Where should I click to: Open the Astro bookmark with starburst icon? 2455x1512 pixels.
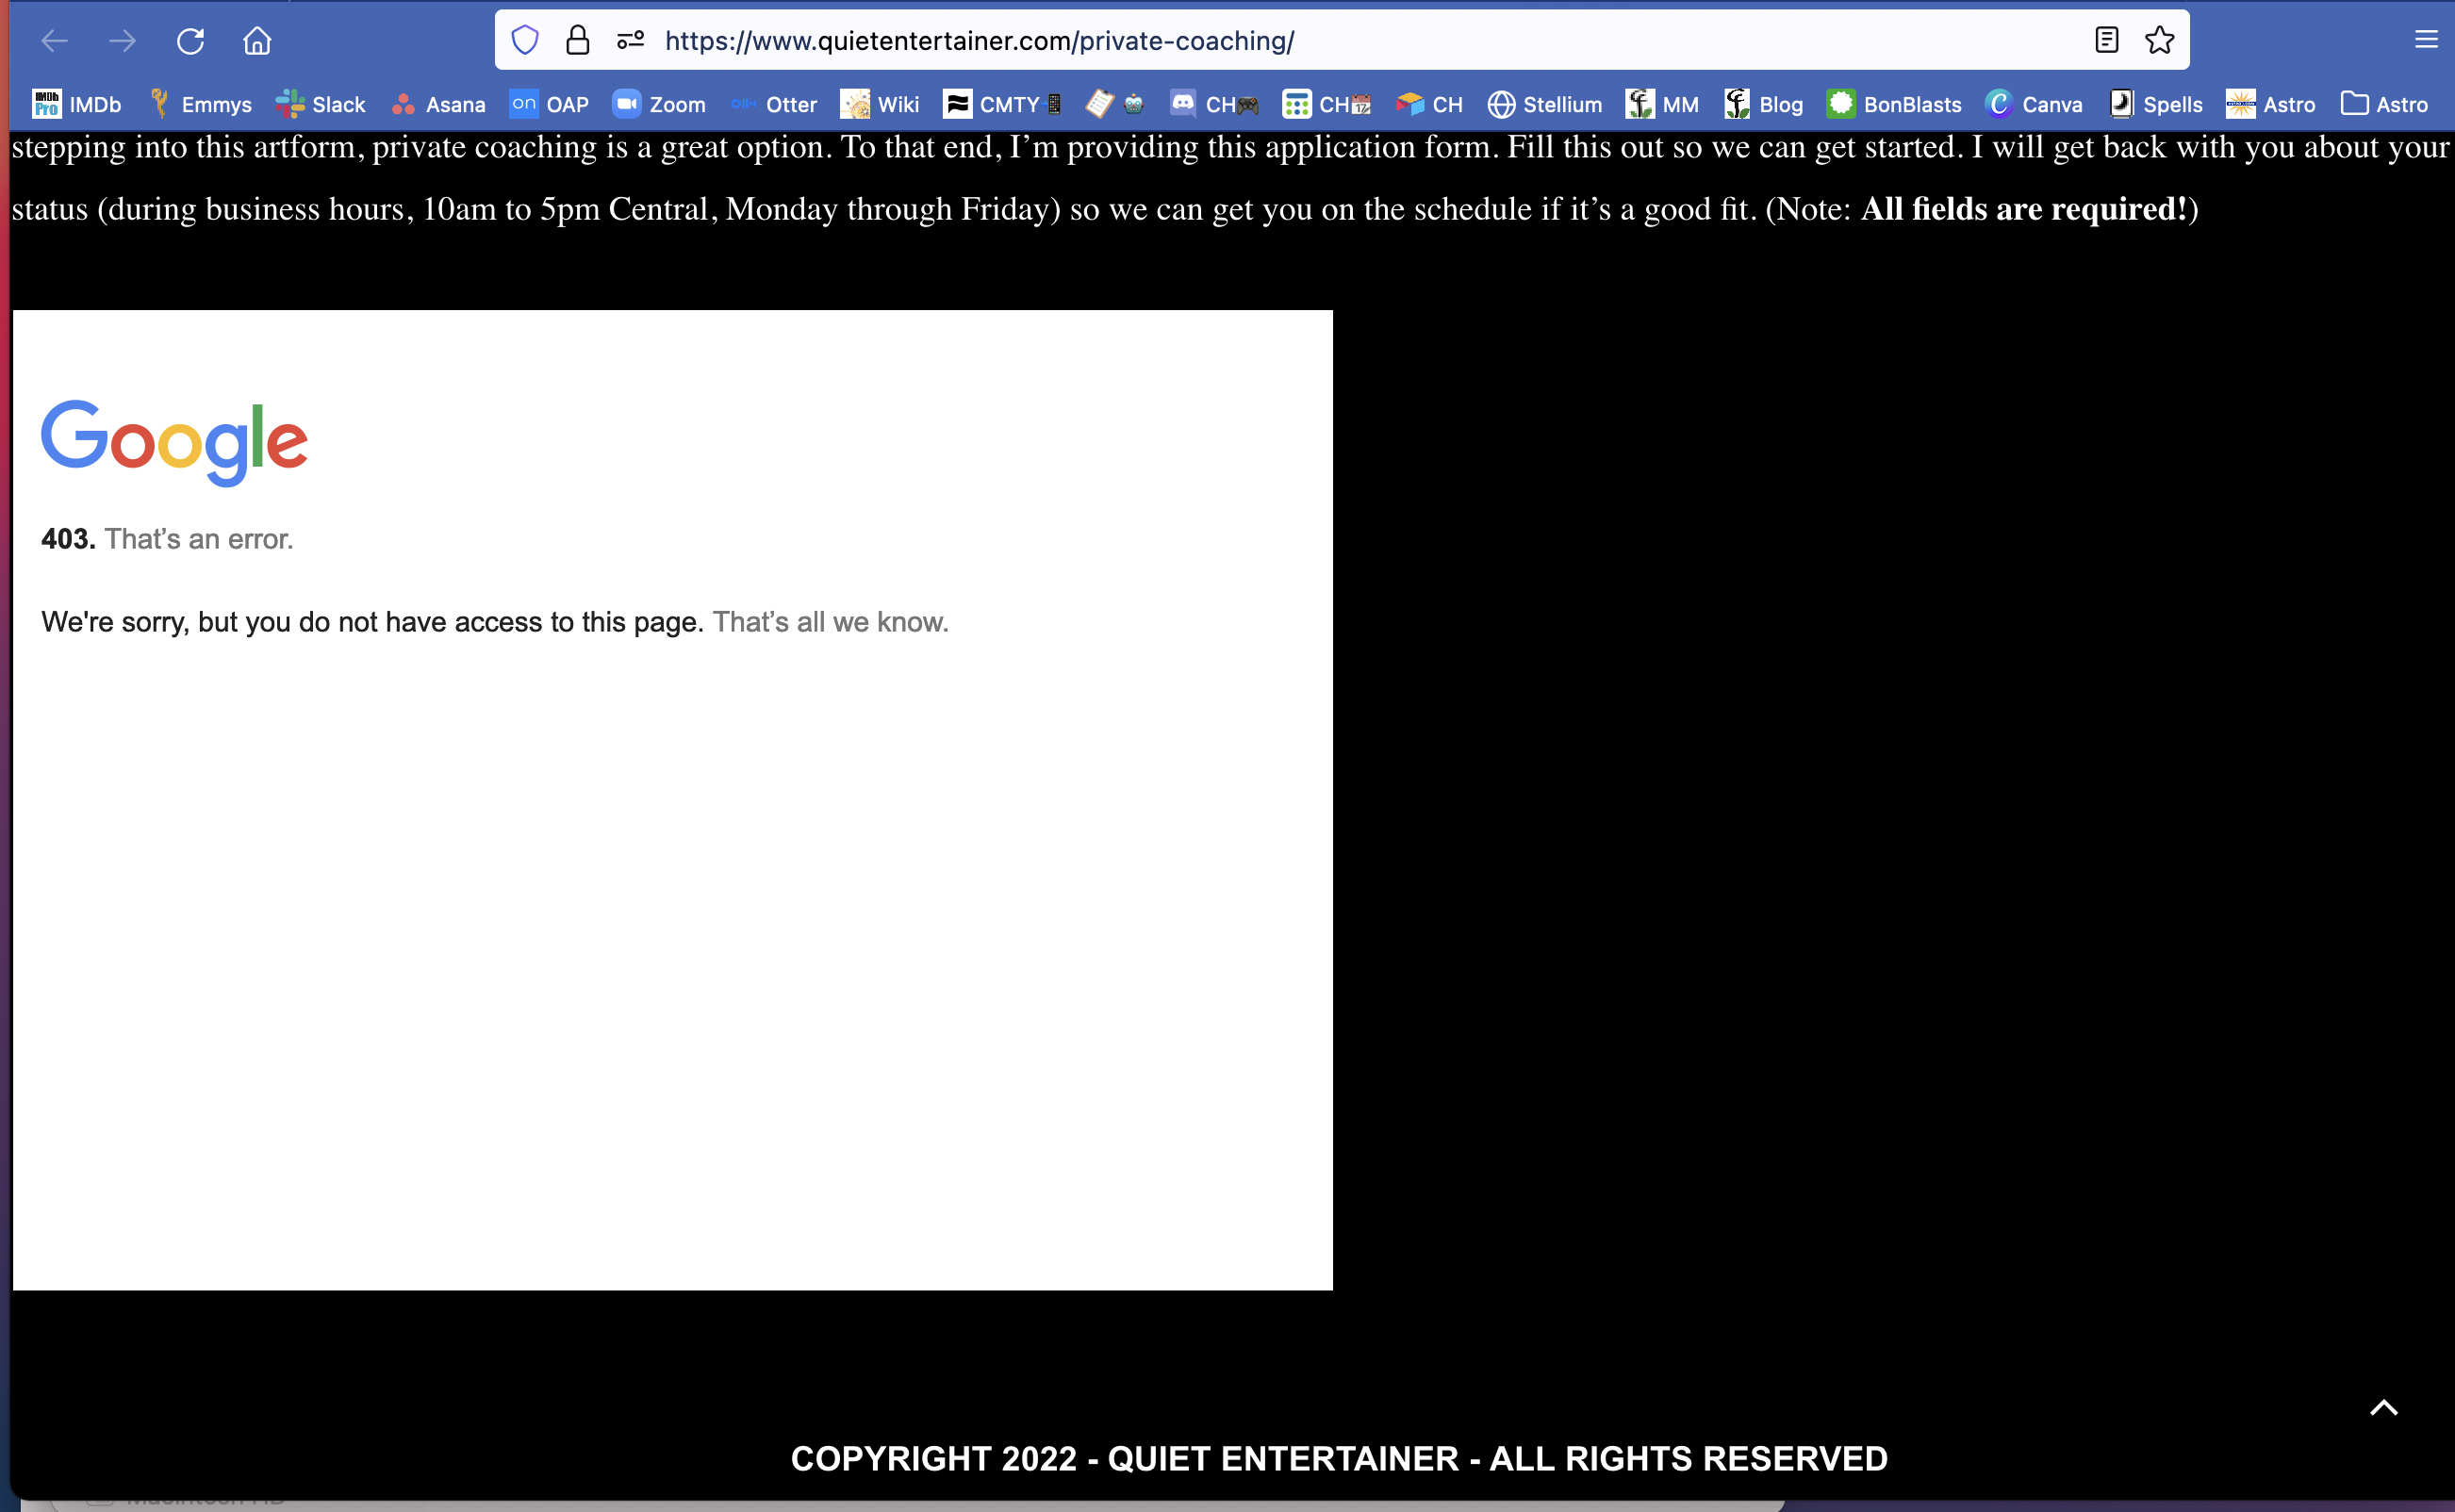[2271, 104]
